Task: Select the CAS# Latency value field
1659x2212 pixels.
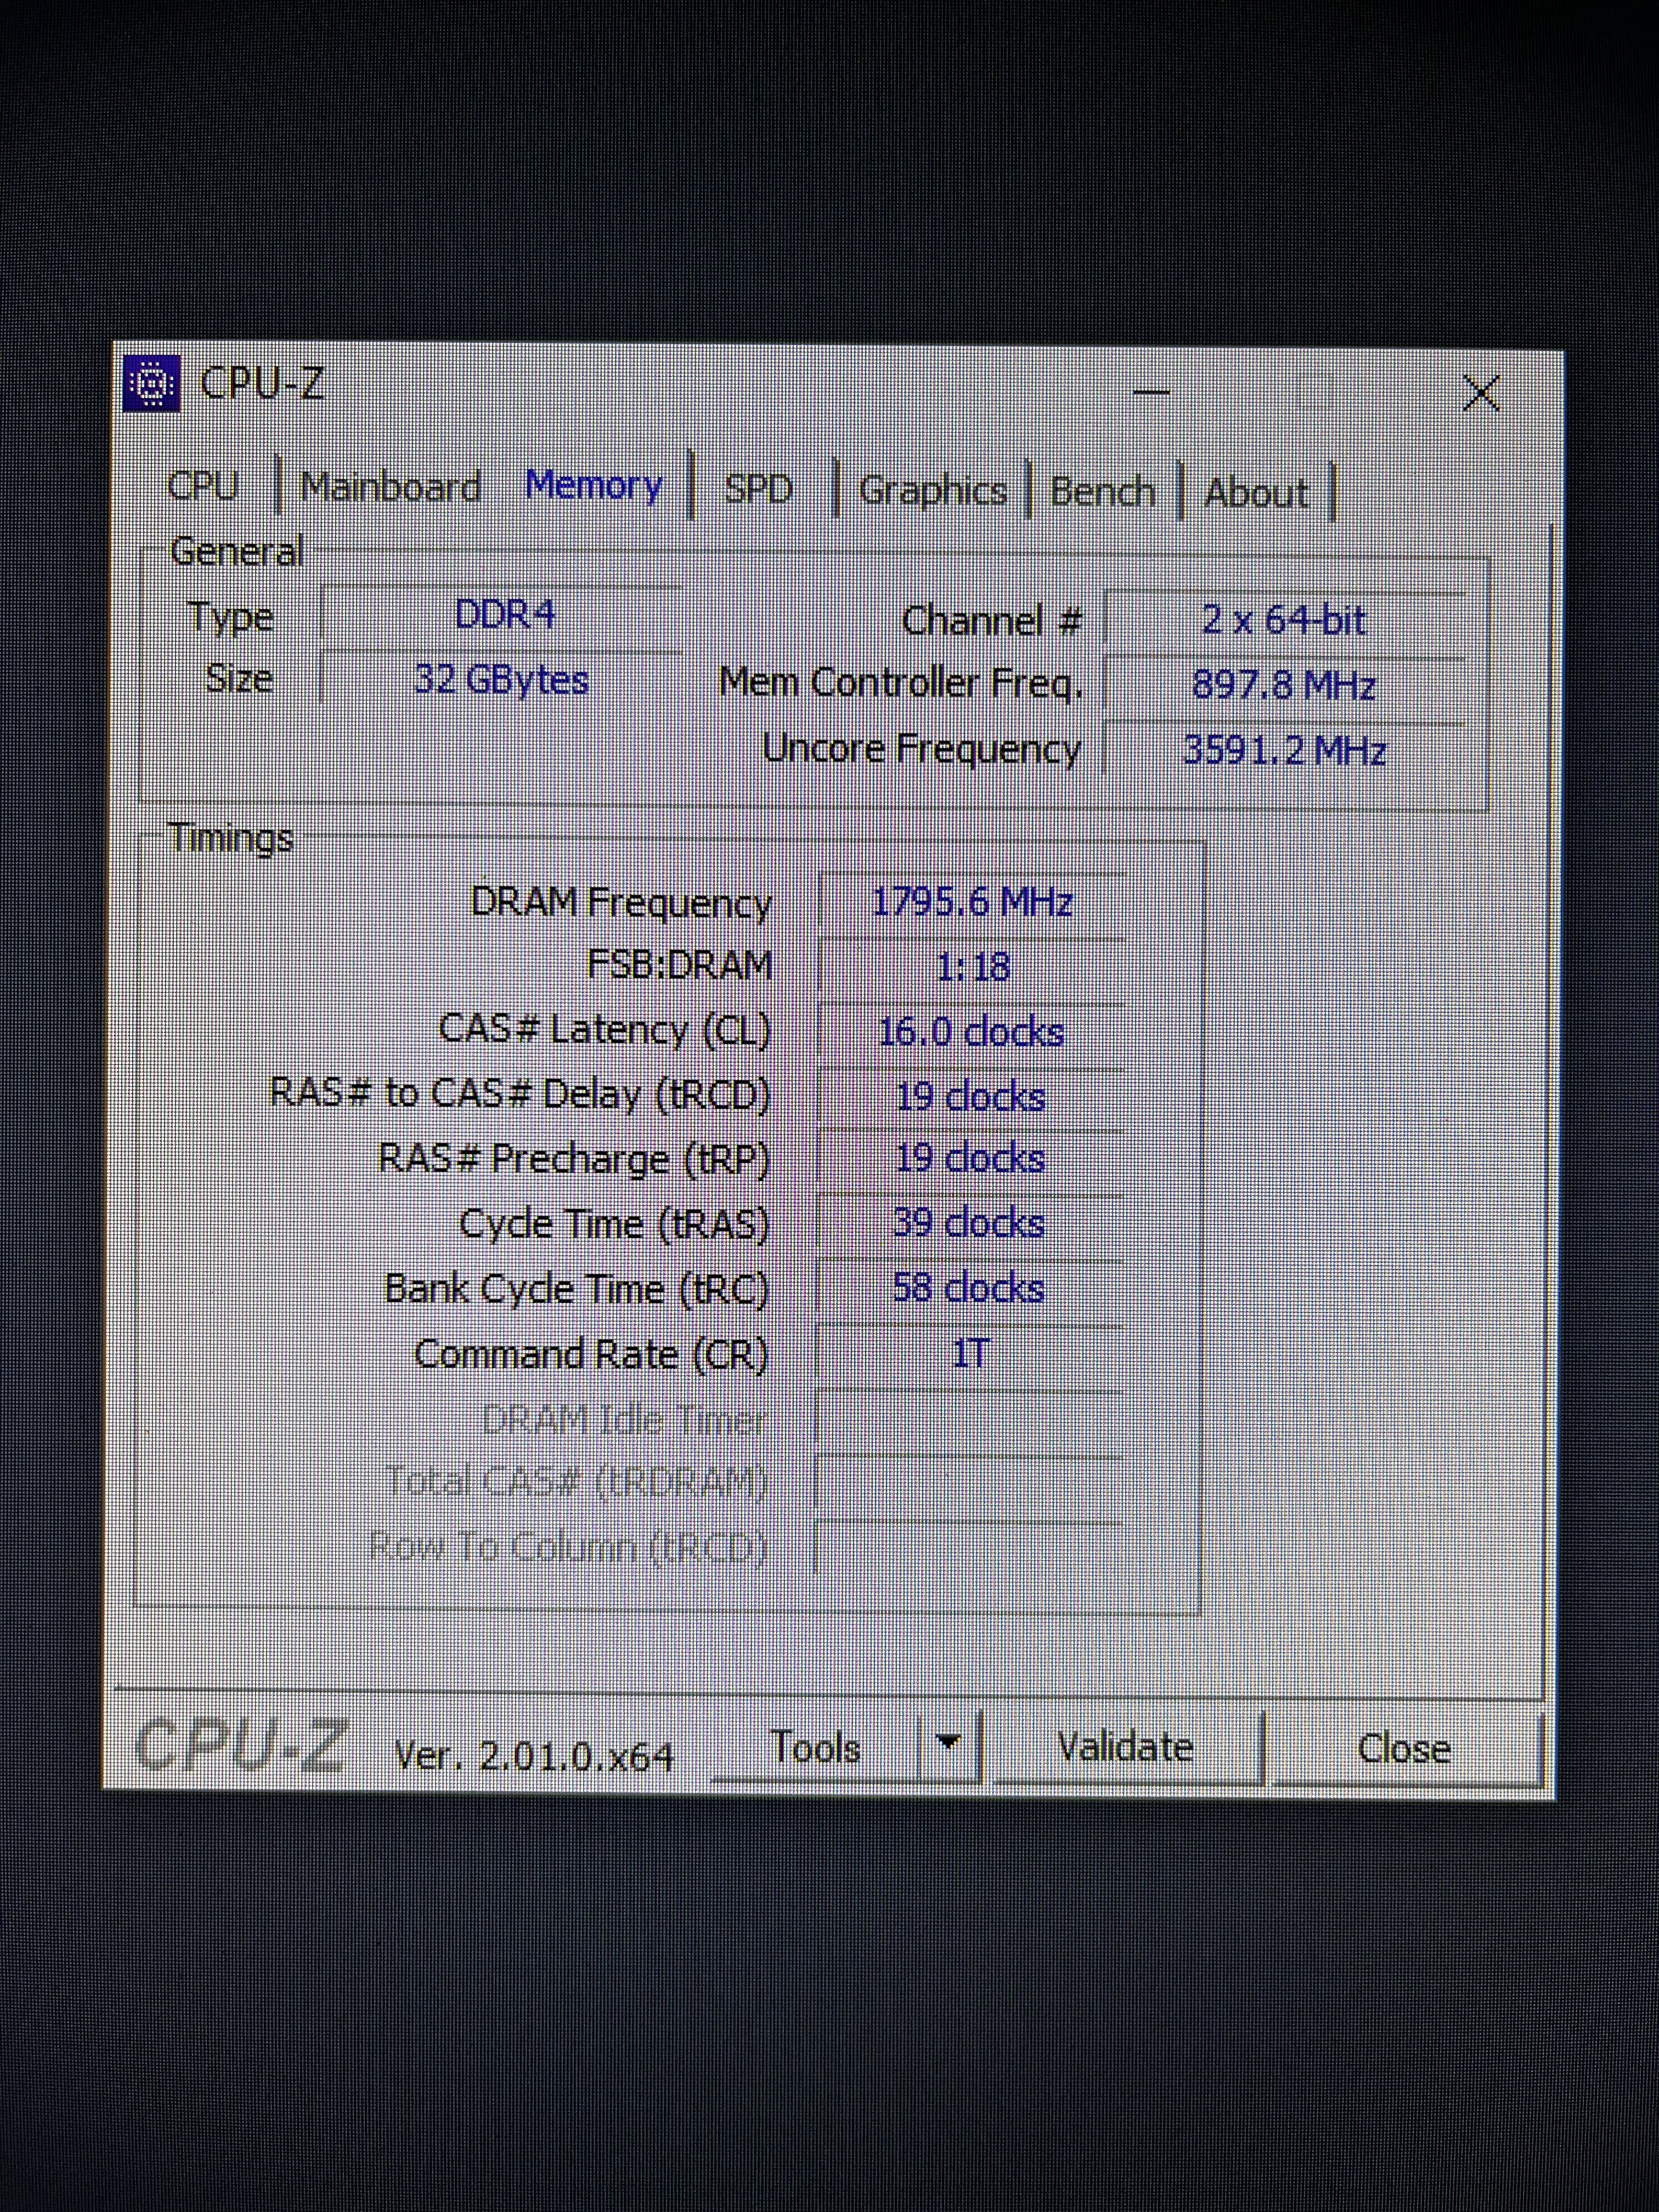Action: point(970,1032)
